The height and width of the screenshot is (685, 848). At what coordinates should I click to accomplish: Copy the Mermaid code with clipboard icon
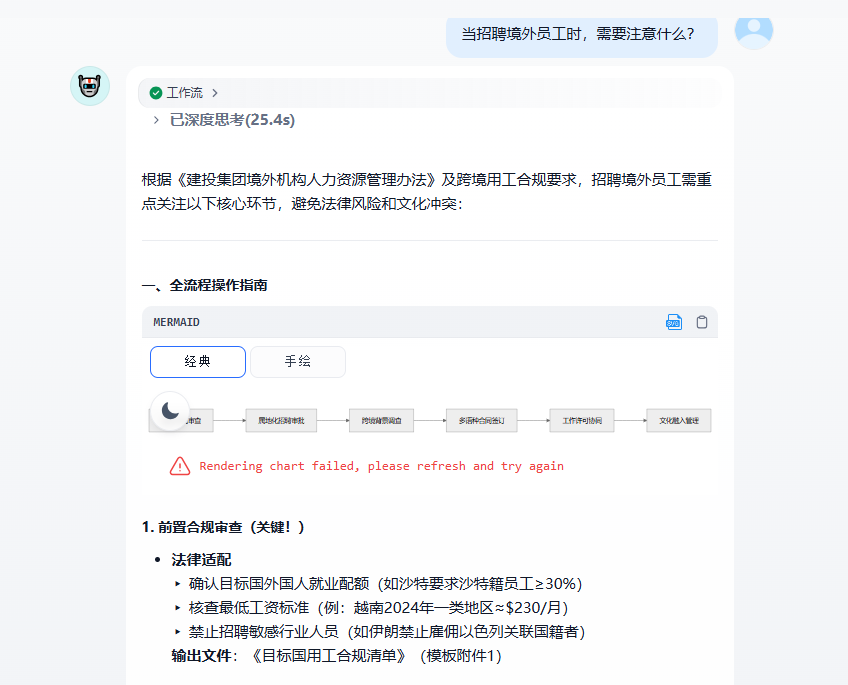(702, 322)
